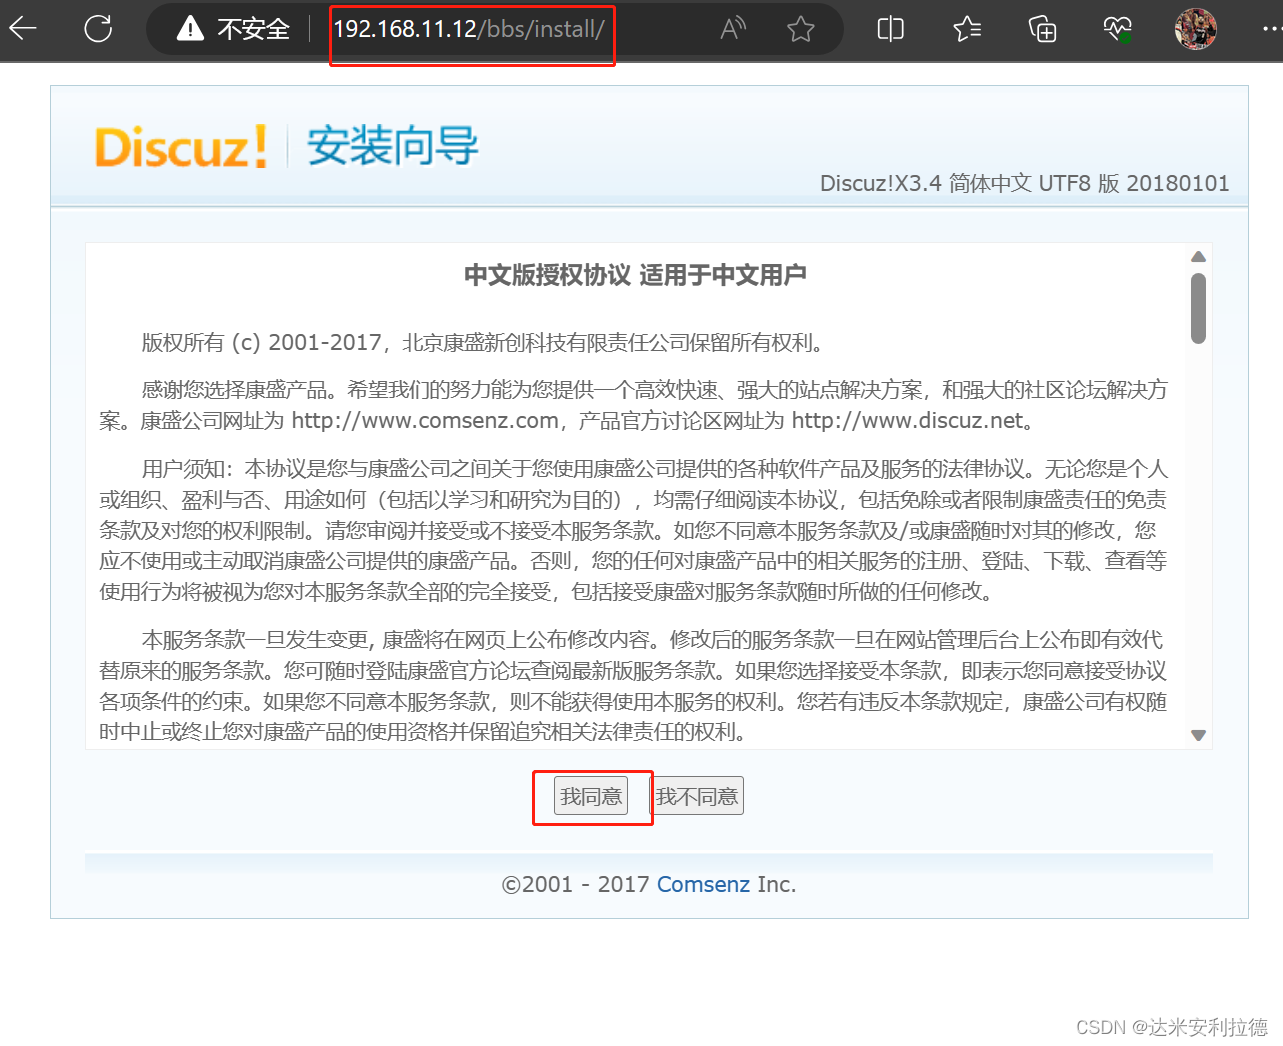This screenshot has width=1283, height=1046.
Task: Click the license scrollbar up arrow
Action: 1198,257
